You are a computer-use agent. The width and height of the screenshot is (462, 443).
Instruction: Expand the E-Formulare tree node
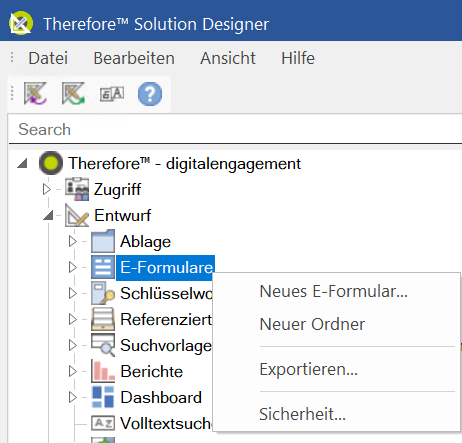73,267
